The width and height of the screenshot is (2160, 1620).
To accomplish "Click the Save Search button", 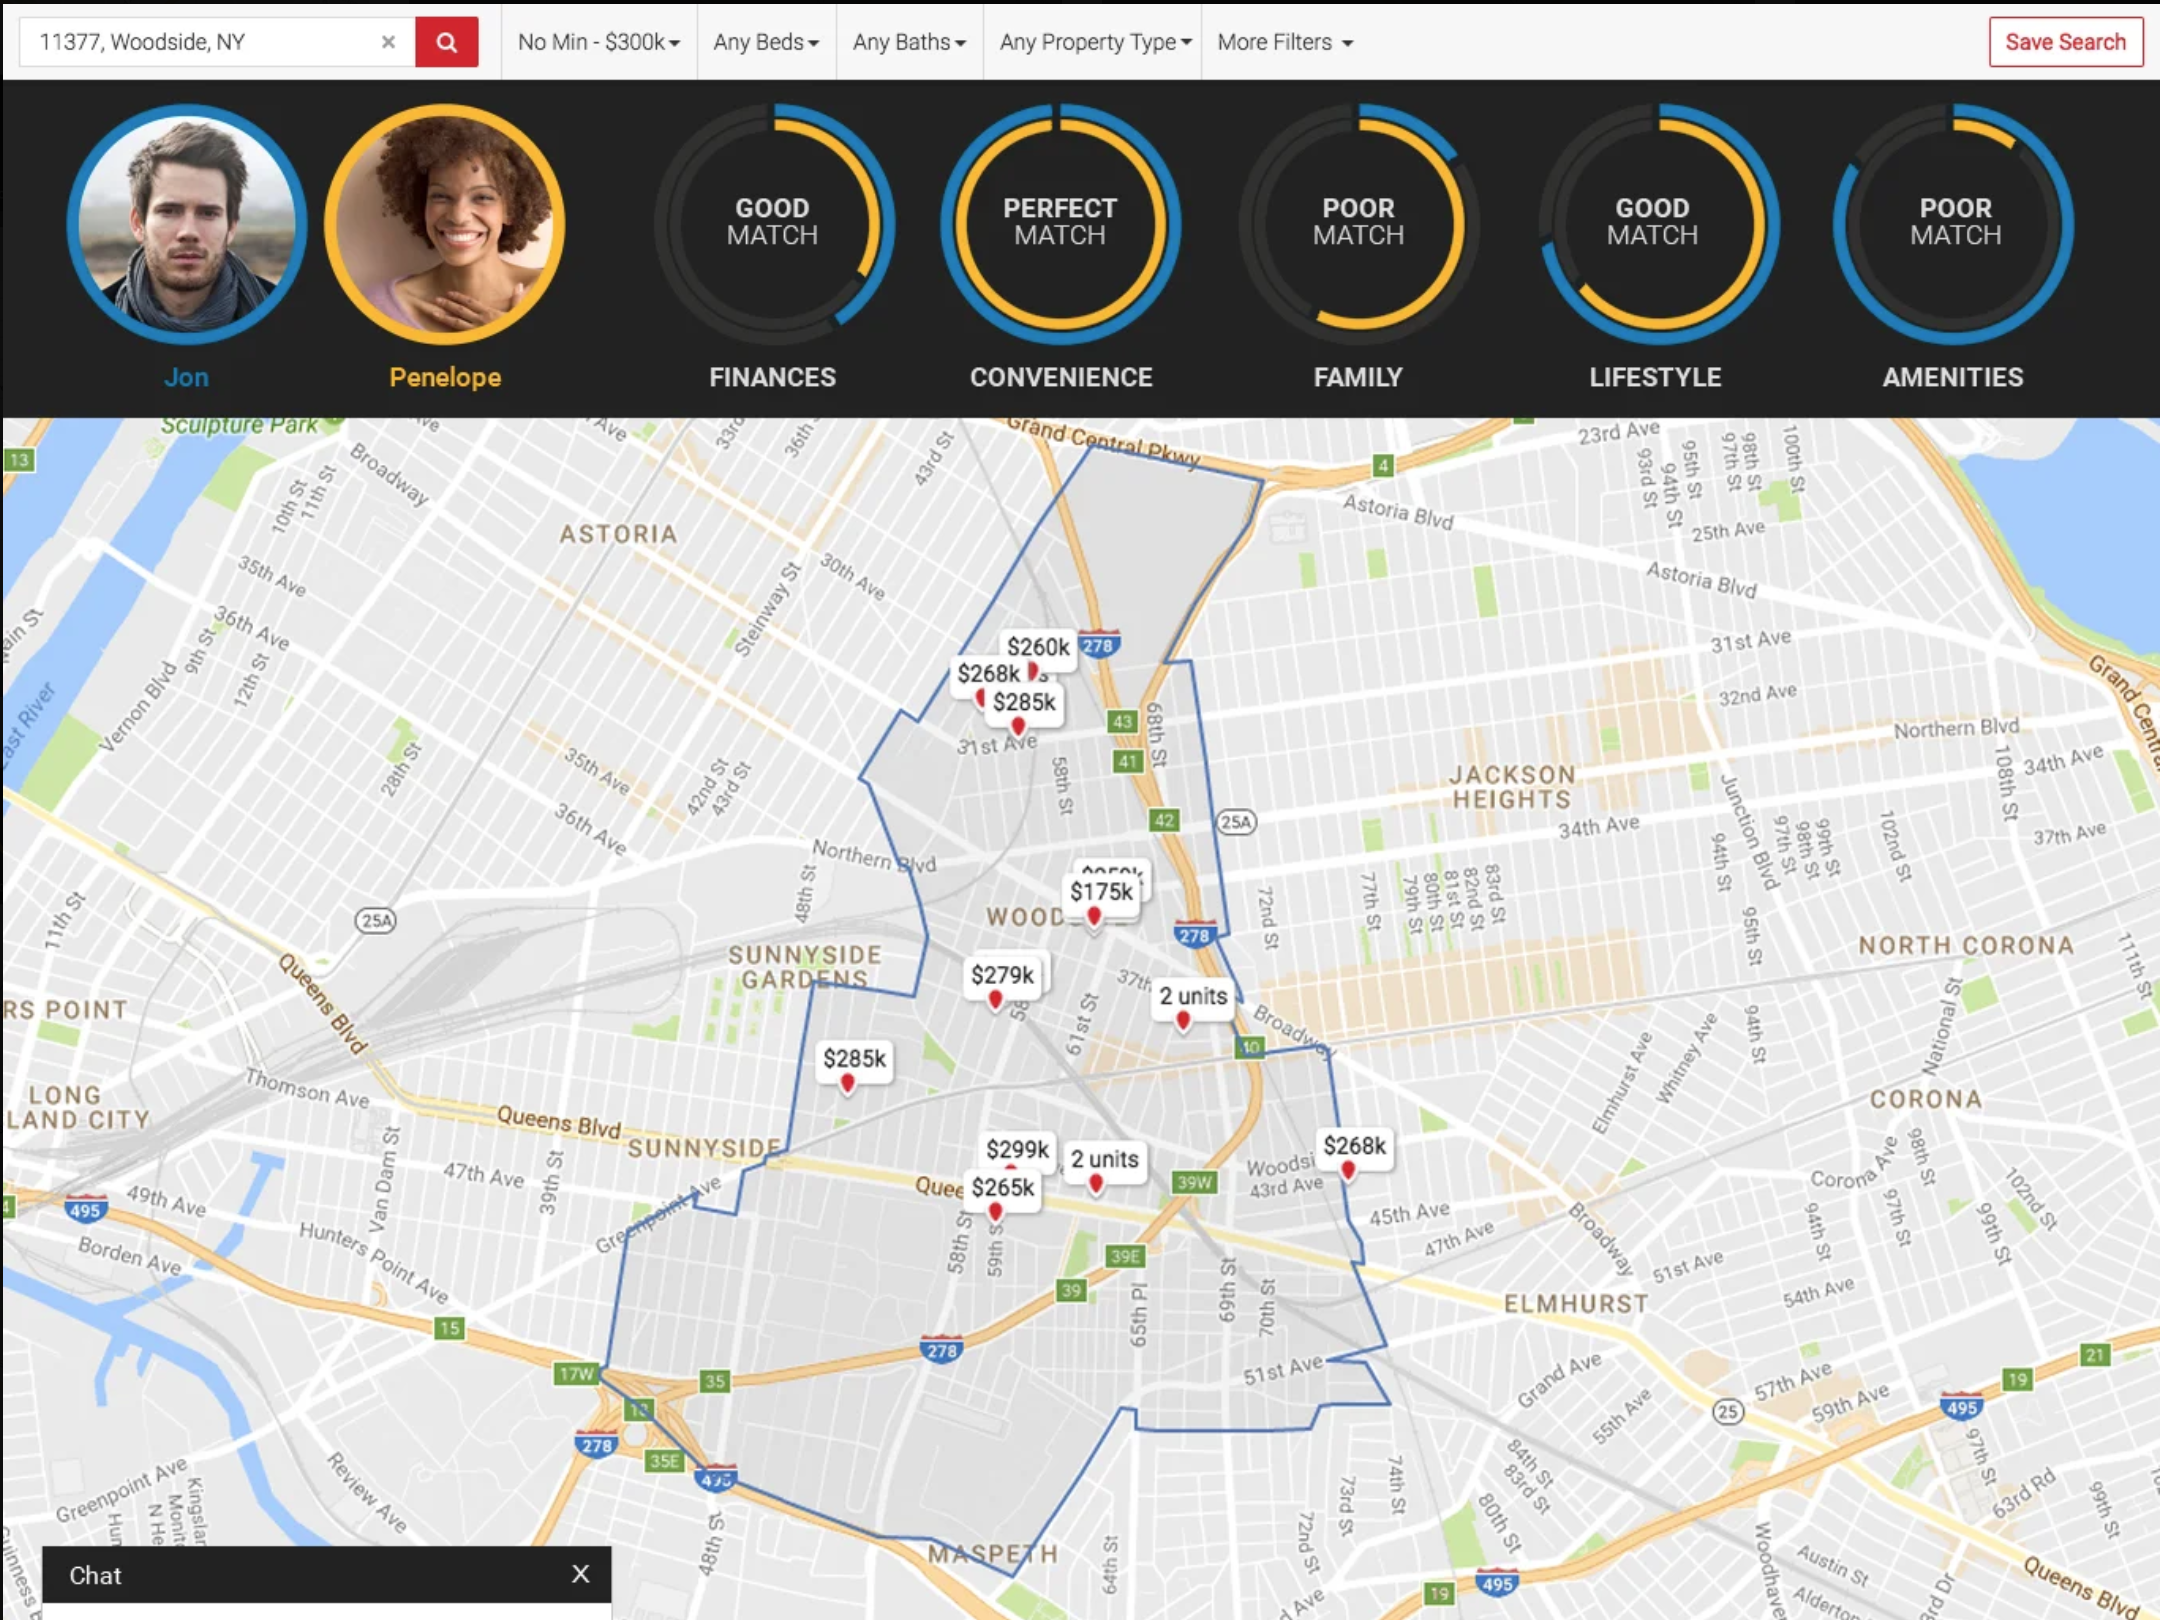I will (2065, 42).
